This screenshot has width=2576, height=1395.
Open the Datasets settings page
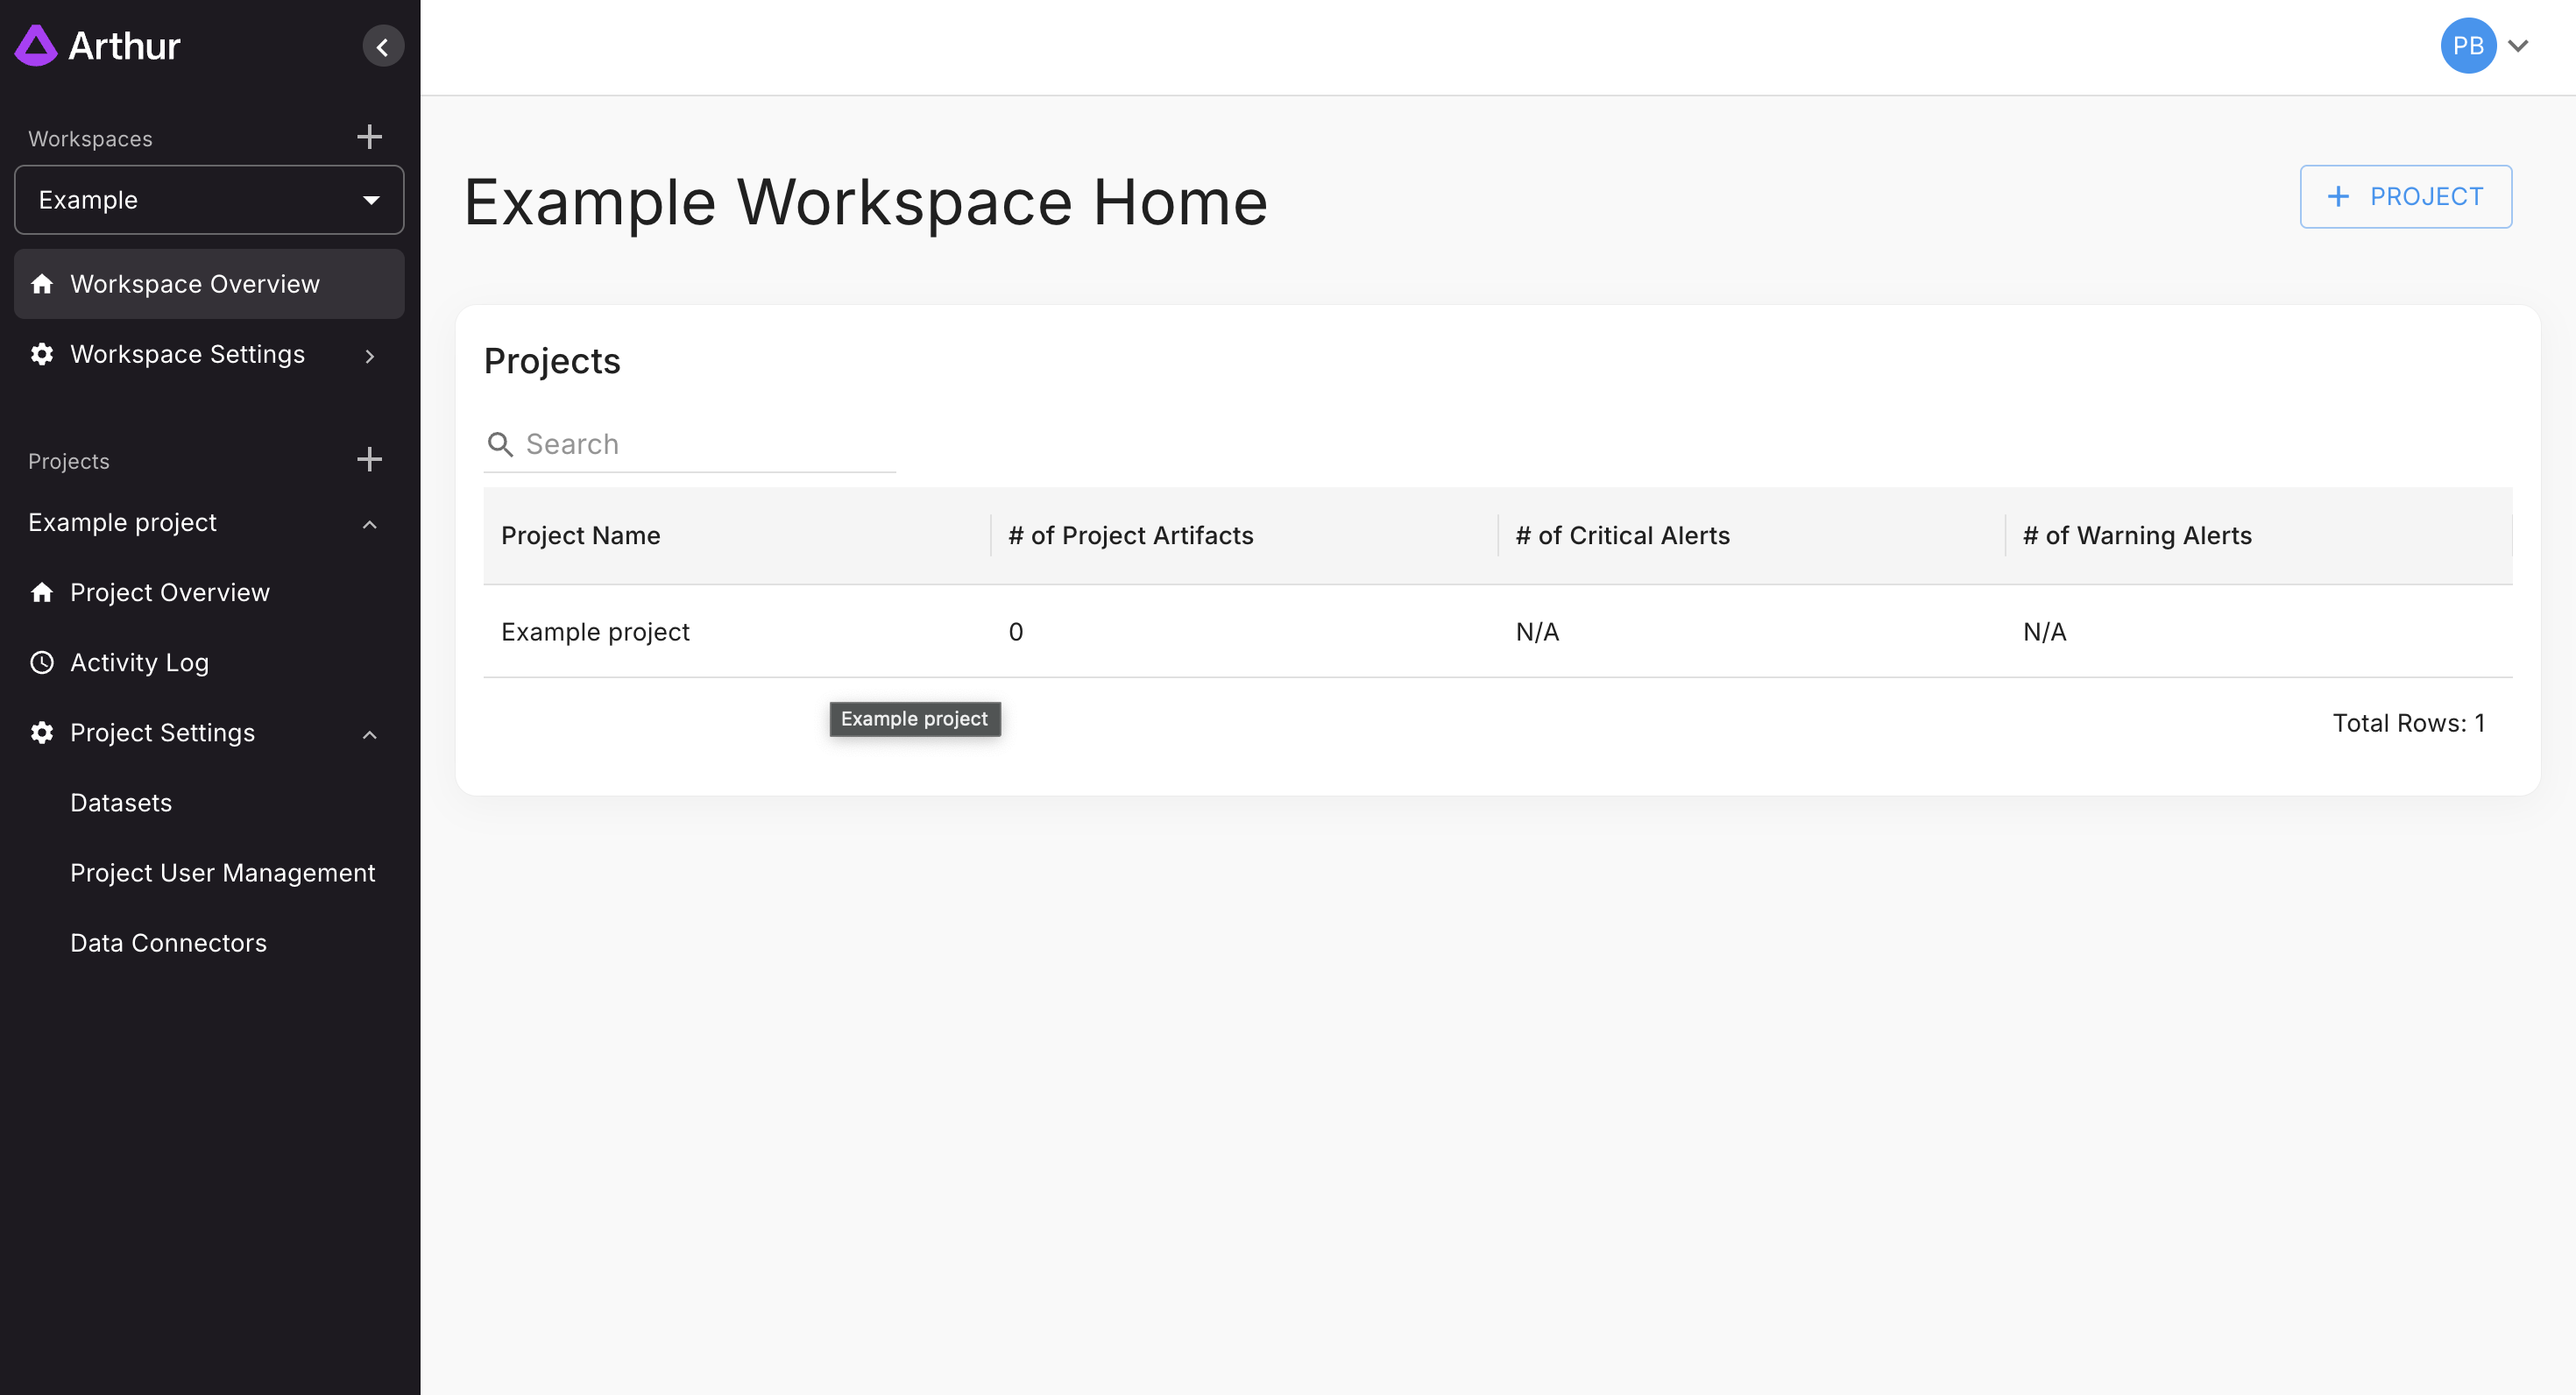(121, 802)
